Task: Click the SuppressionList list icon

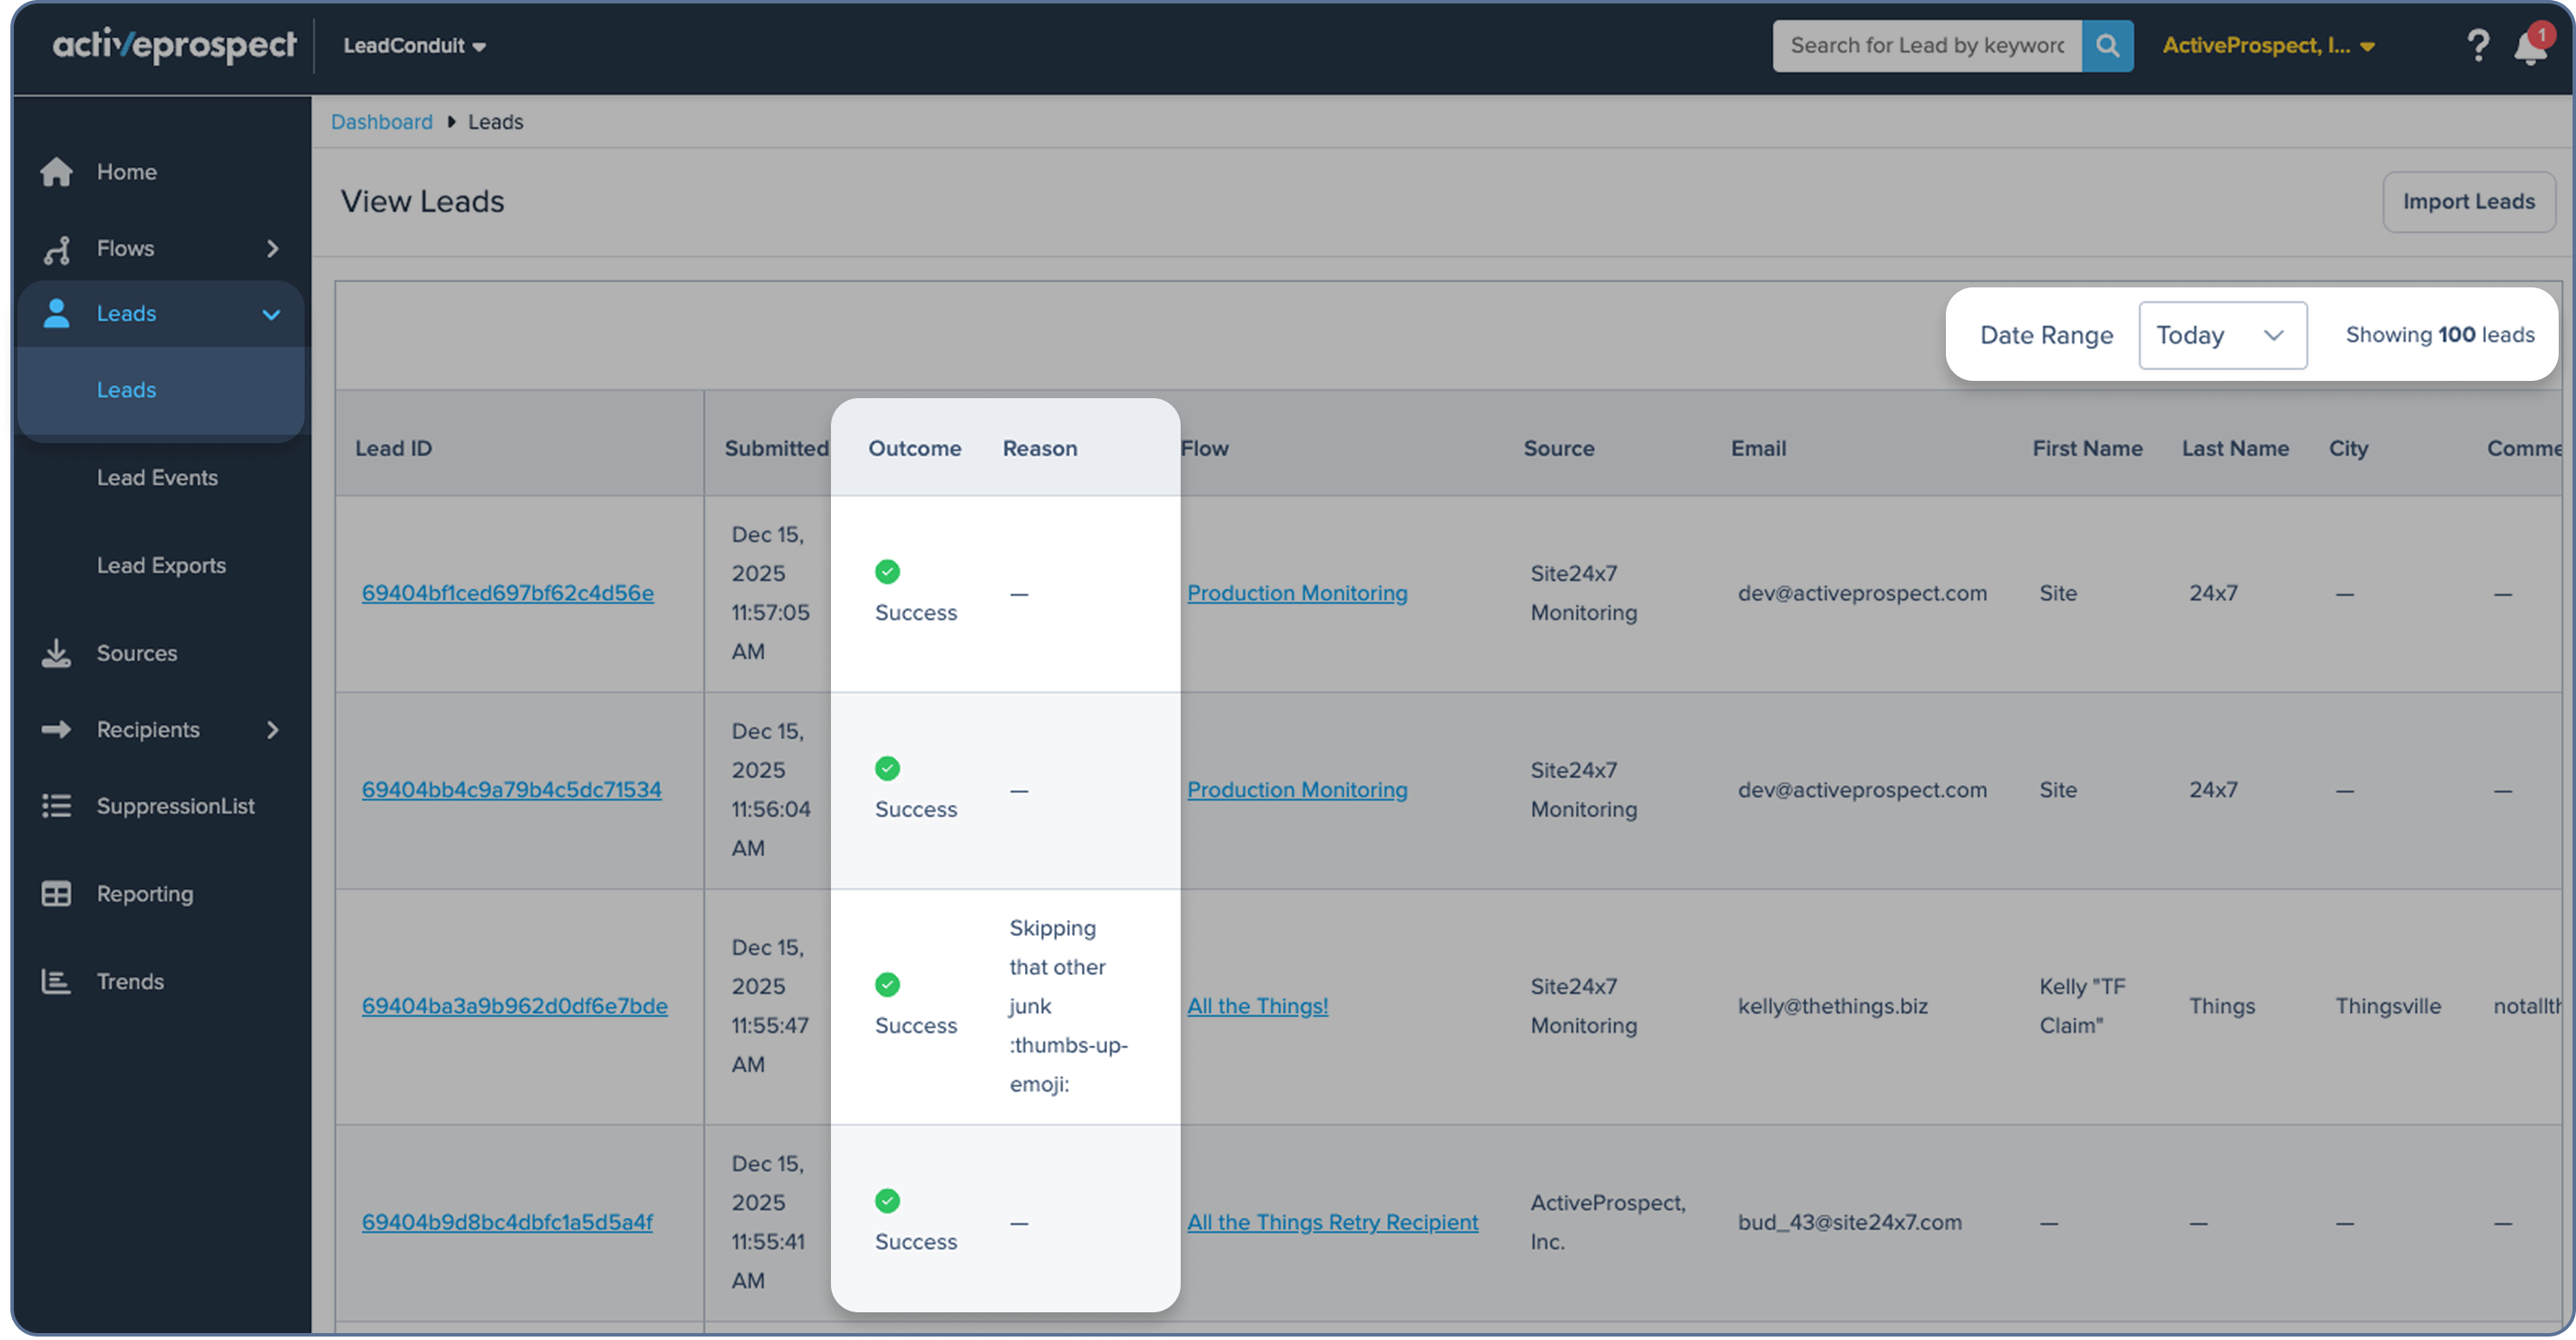Action: 56,806
